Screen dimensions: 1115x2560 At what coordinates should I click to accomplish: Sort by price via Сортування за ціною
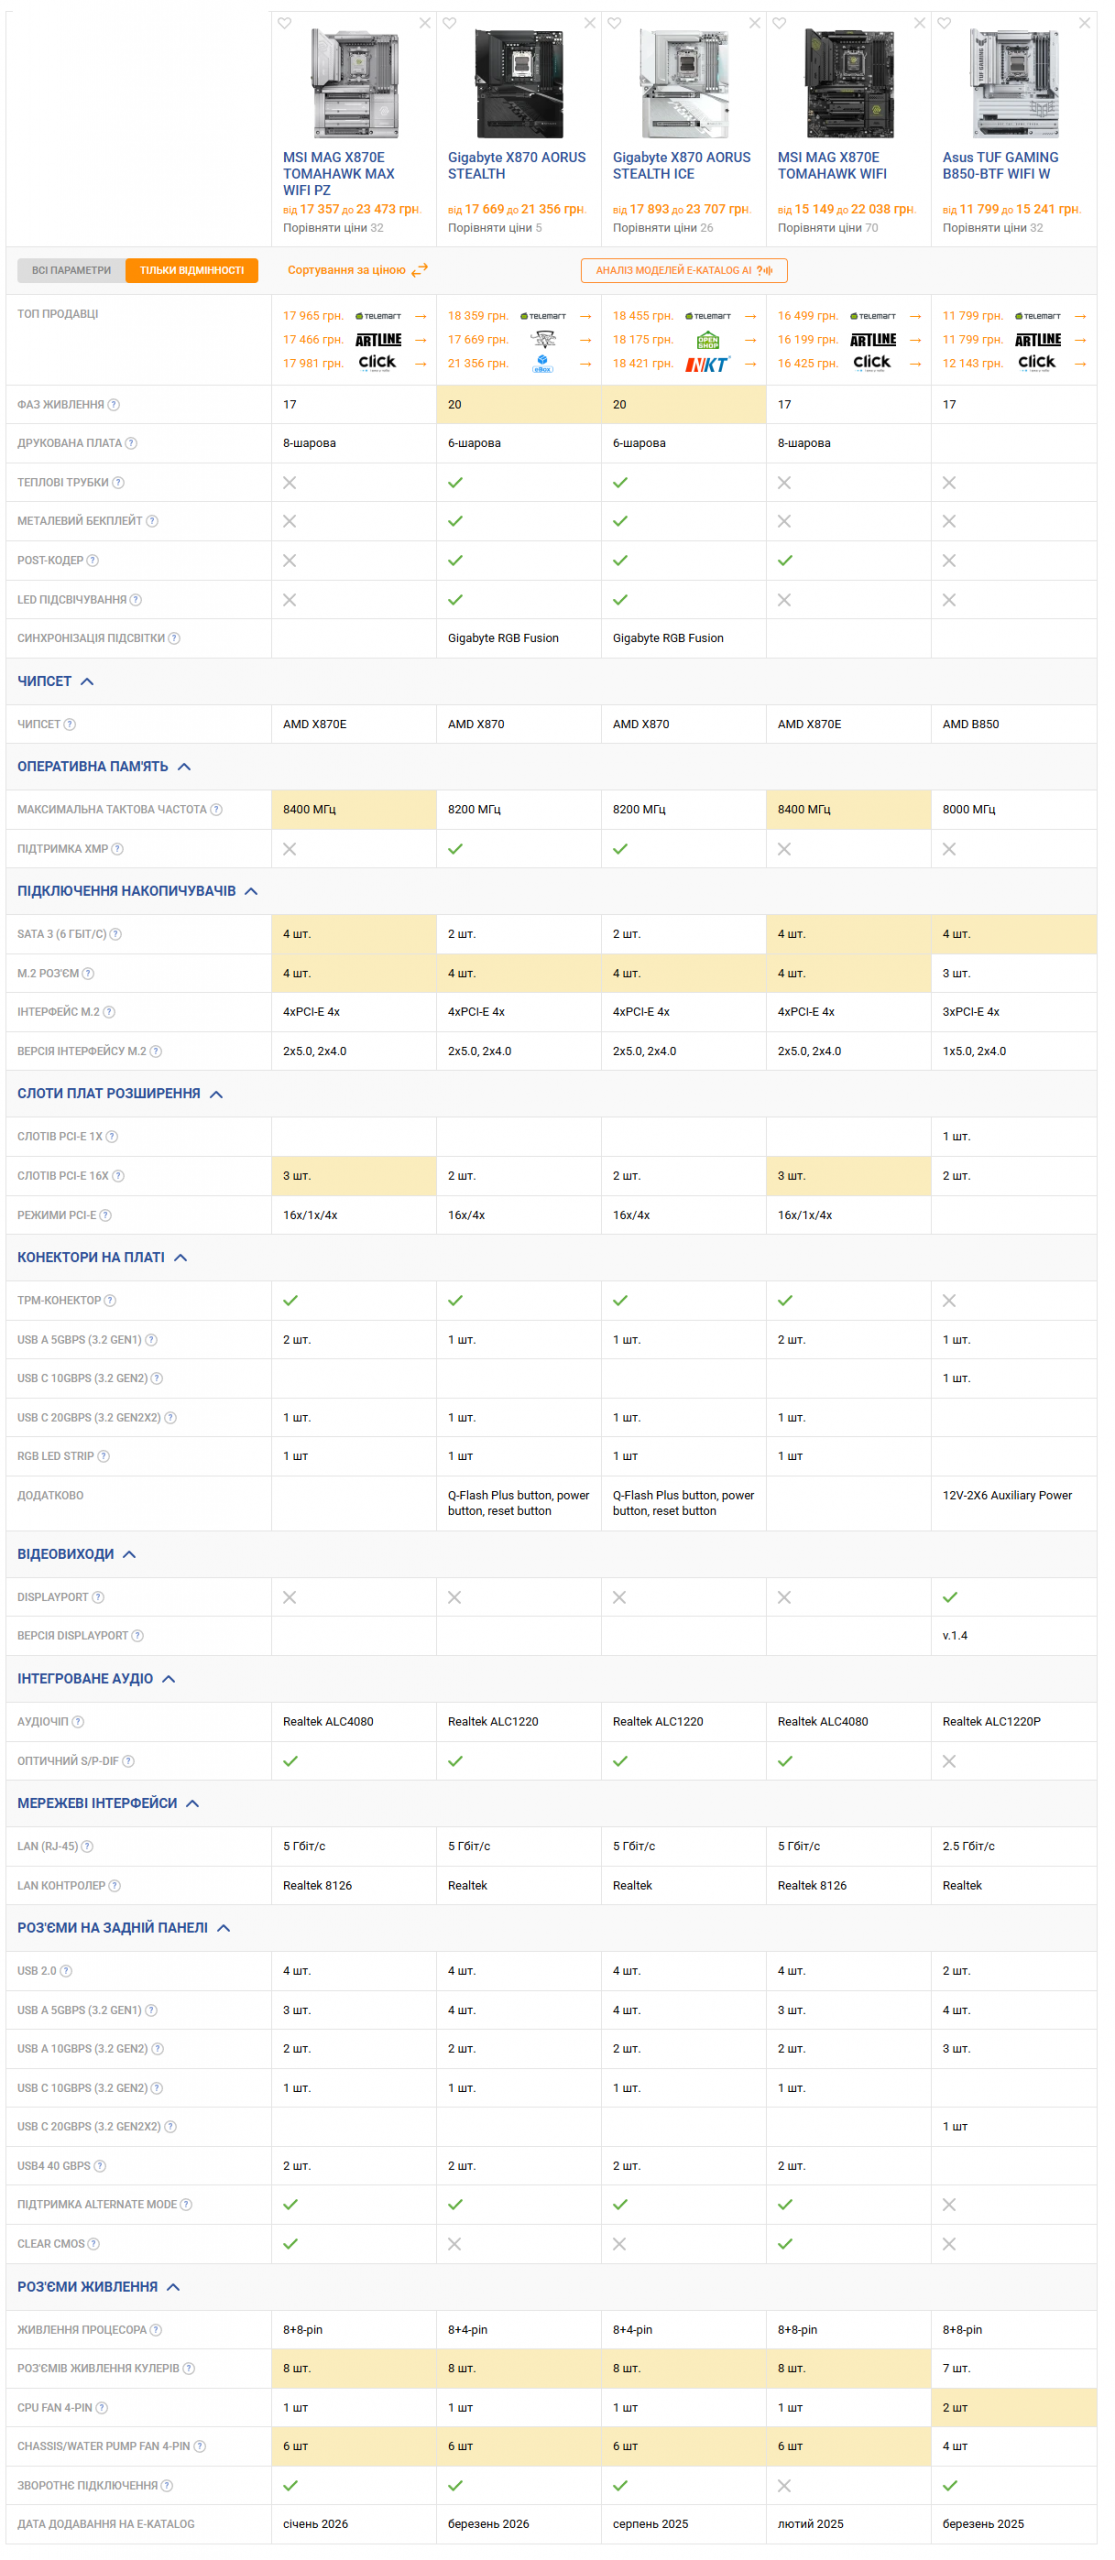[x=348, y=271]
